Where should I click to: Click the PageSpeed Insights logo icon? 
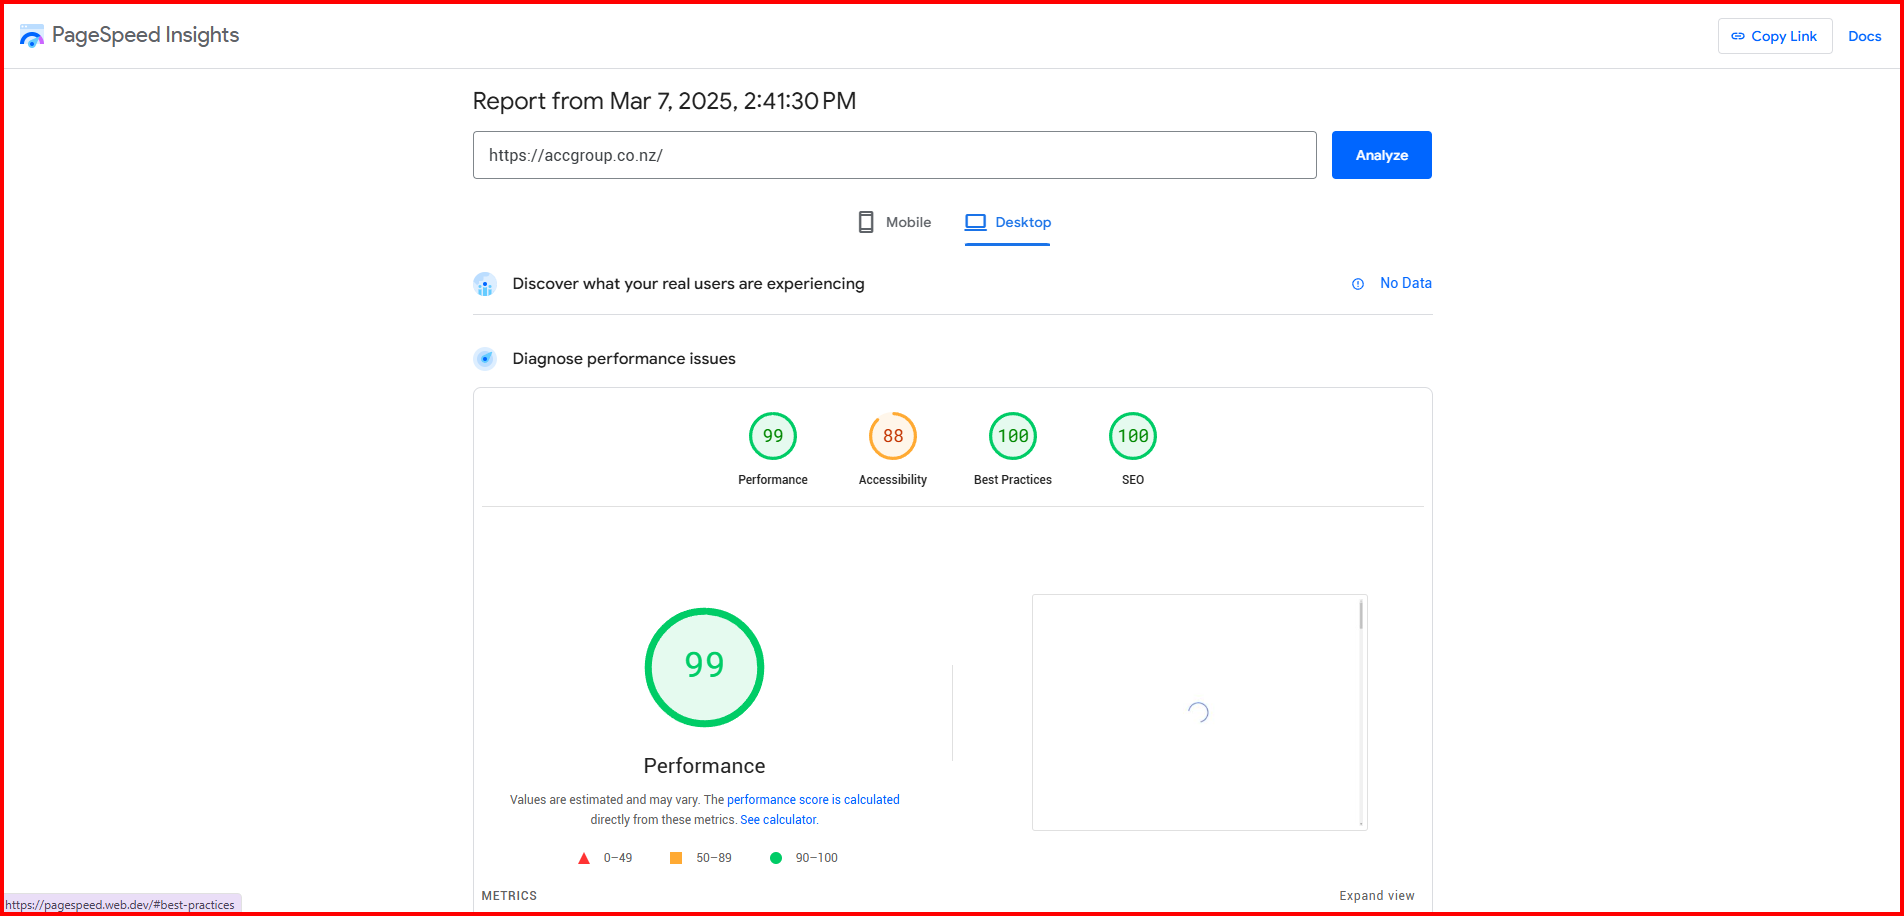coord(32,36)
